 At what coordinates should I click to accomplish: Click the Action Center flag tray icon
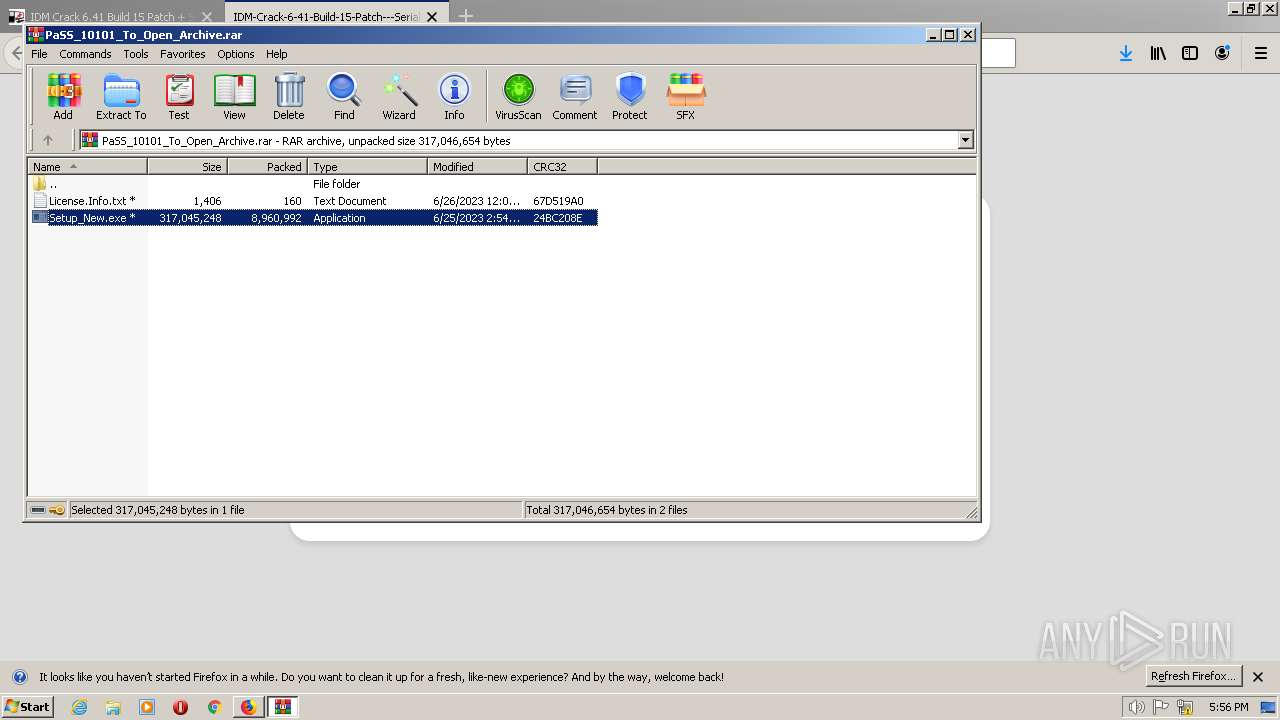point(1161,707)
